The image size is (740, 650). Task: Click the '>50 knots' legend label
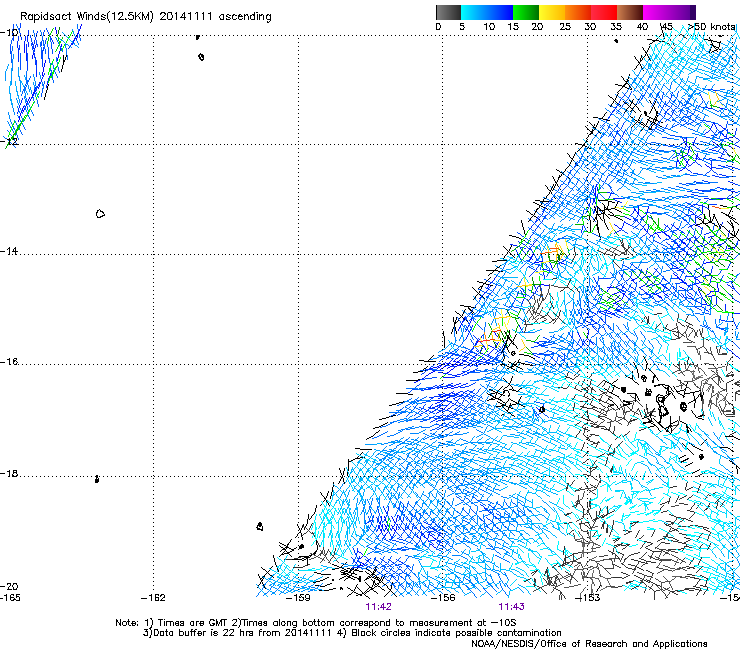711,26
